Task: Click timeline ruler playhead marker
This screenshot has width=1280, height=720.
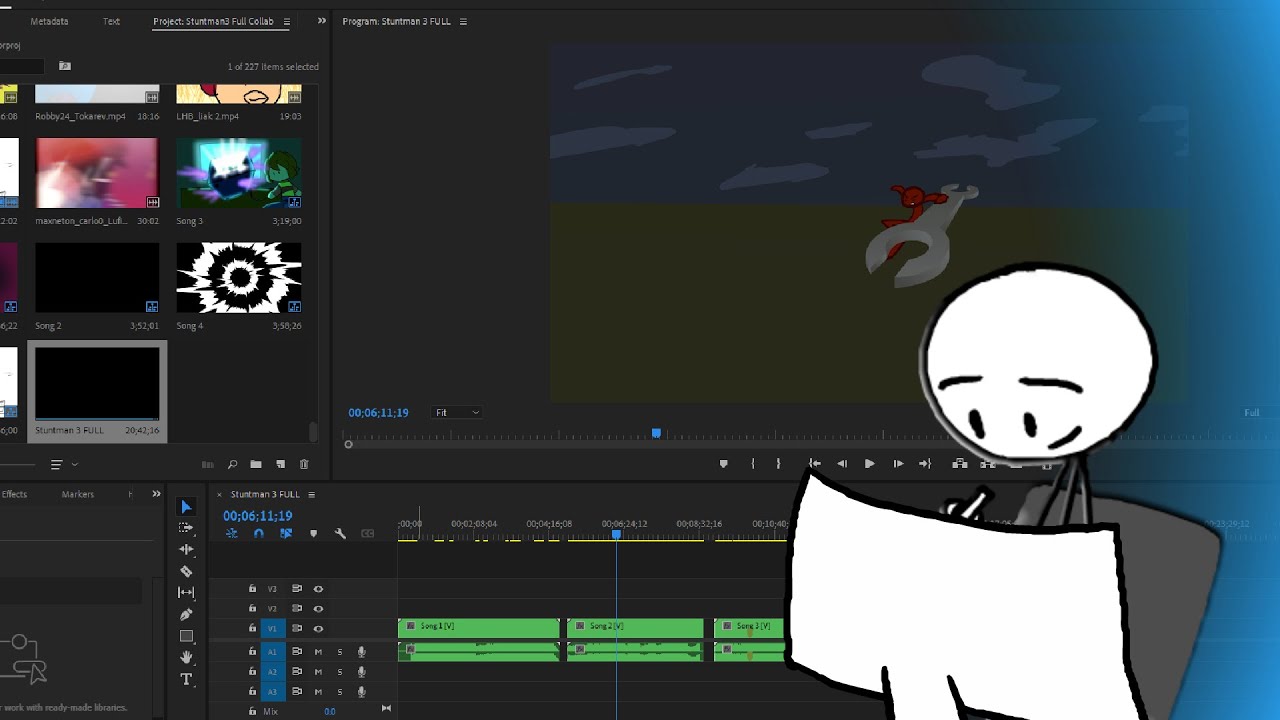Action: click(616, 535)
